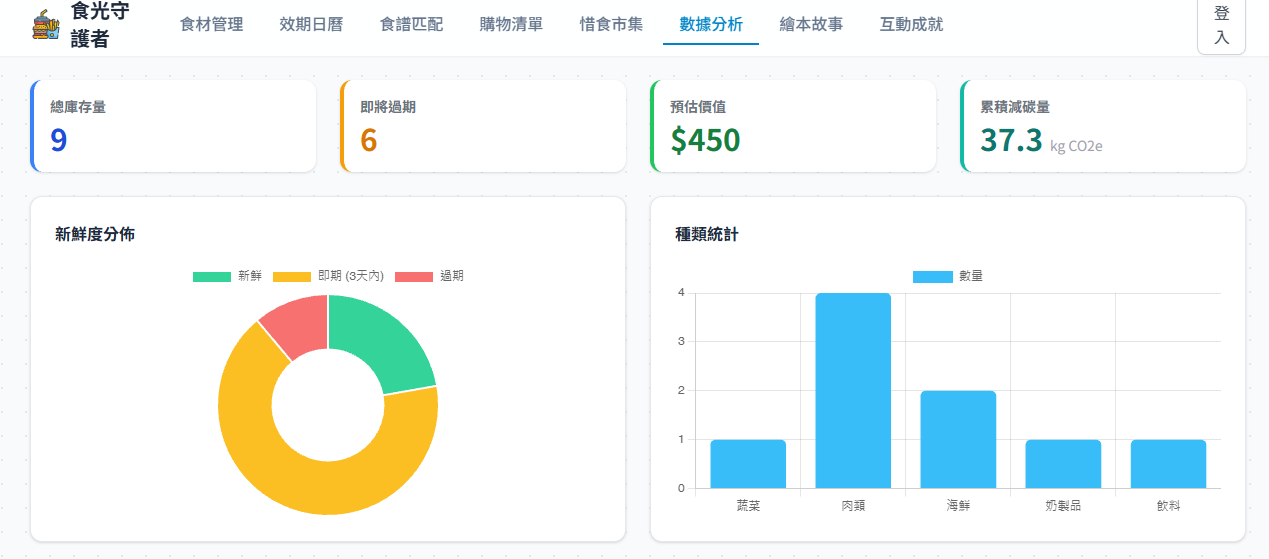Open the 食材管理 tab

click(x=211, y=25)
